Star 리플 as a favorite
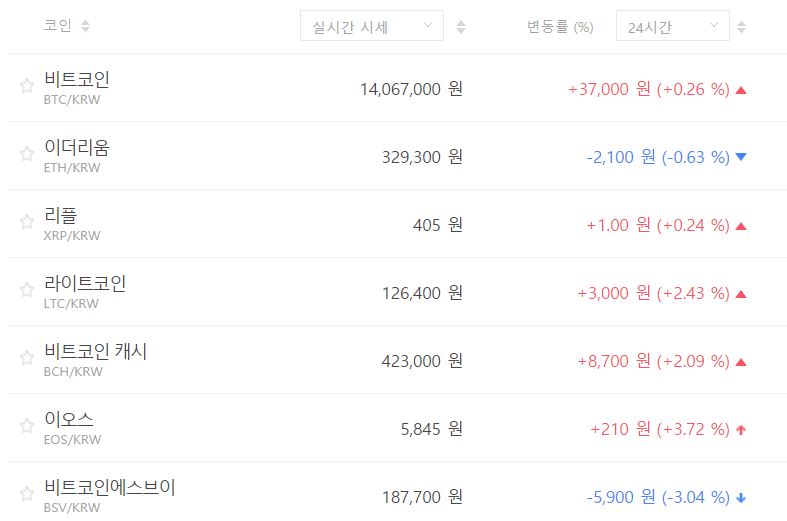Screen dimensions: 787x521 (x=27, y=223)
